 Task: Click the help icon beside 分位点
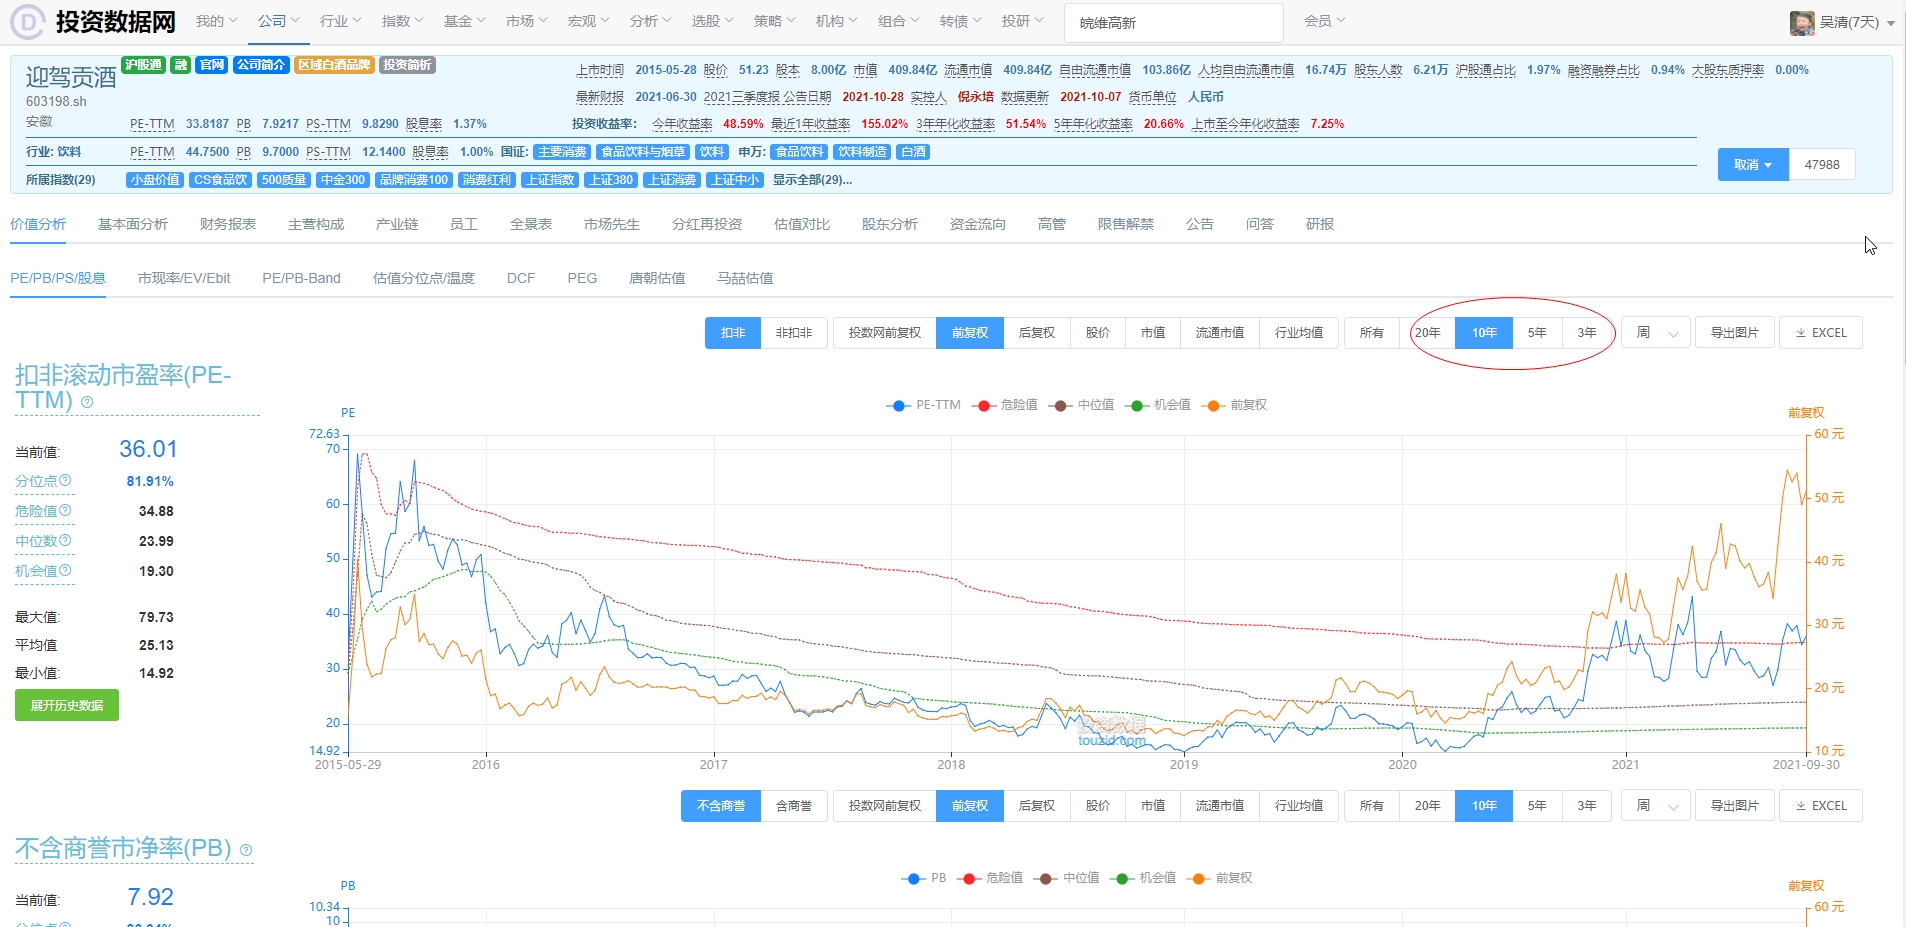[x=66, y=481]
